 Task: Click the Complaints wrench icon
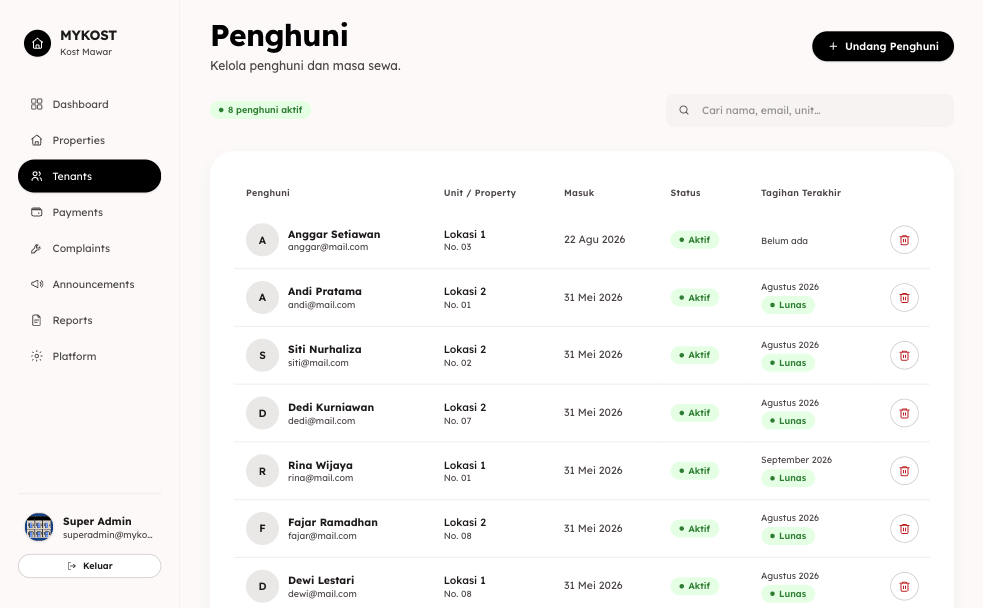click(x=37, y=248)
